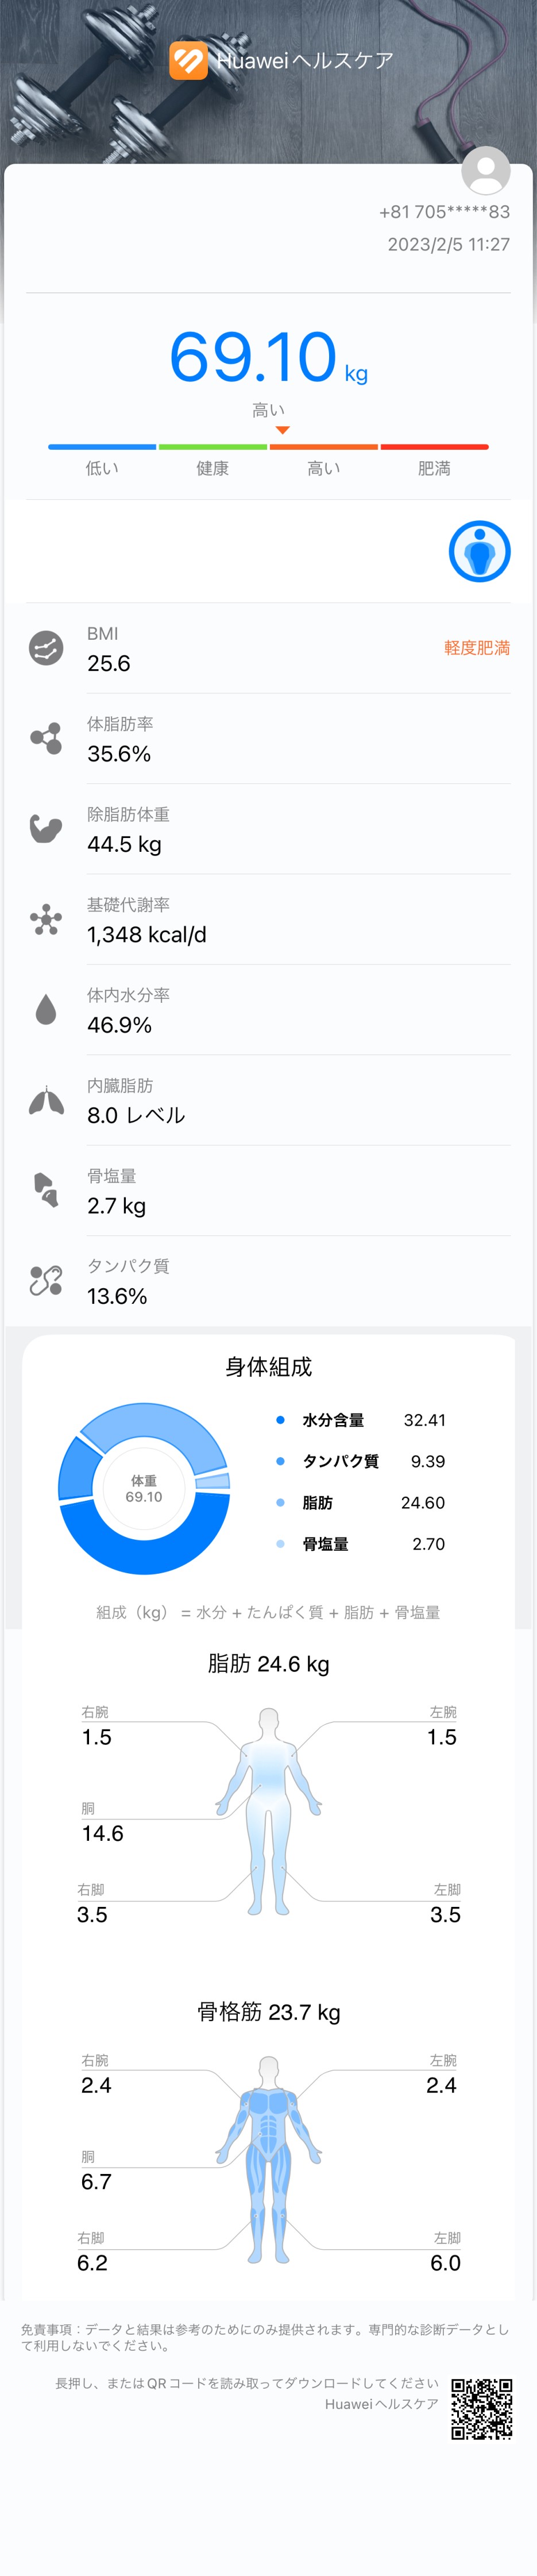Select the basal metabolic rate icon
537x2576 pixels.
pos(46,919)
